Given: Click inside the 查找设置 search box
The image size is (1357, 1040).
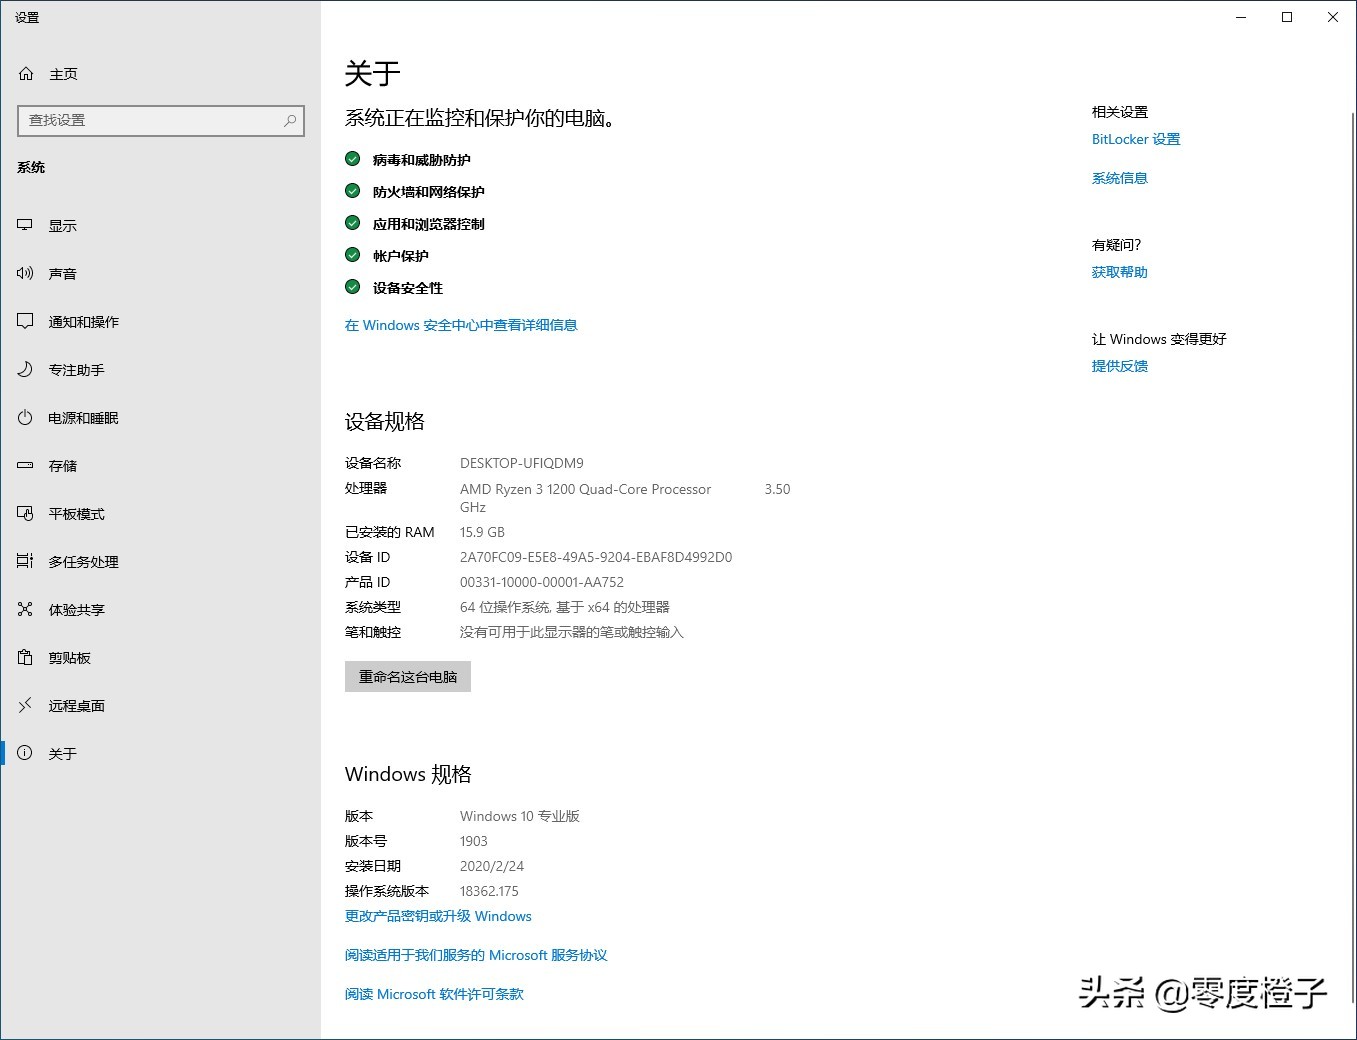Looking at the screenshot, I should (160, 120).
